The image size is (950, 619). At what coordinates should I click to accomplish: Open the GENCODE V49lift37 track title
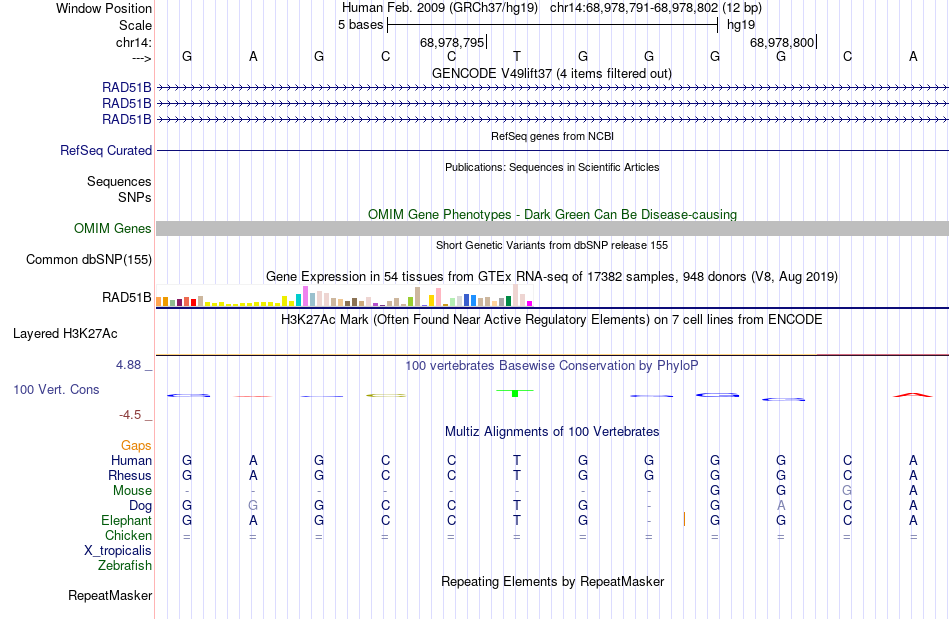(x=552, y=73)
